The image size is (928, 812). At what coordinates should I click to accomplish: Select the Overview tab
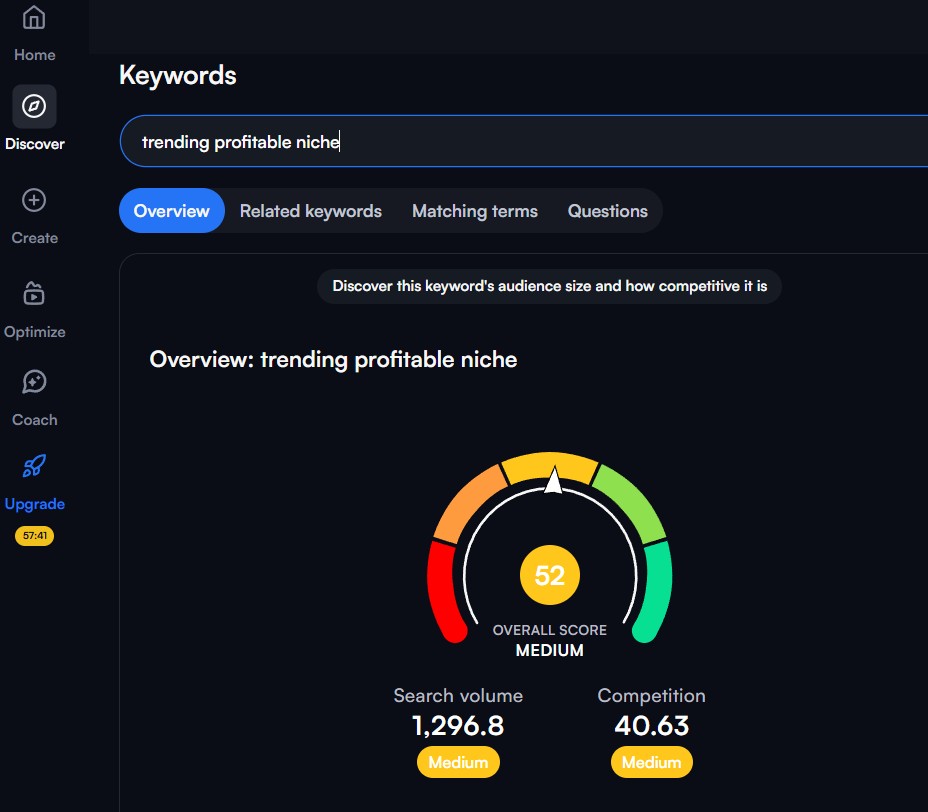pos(172,211)
